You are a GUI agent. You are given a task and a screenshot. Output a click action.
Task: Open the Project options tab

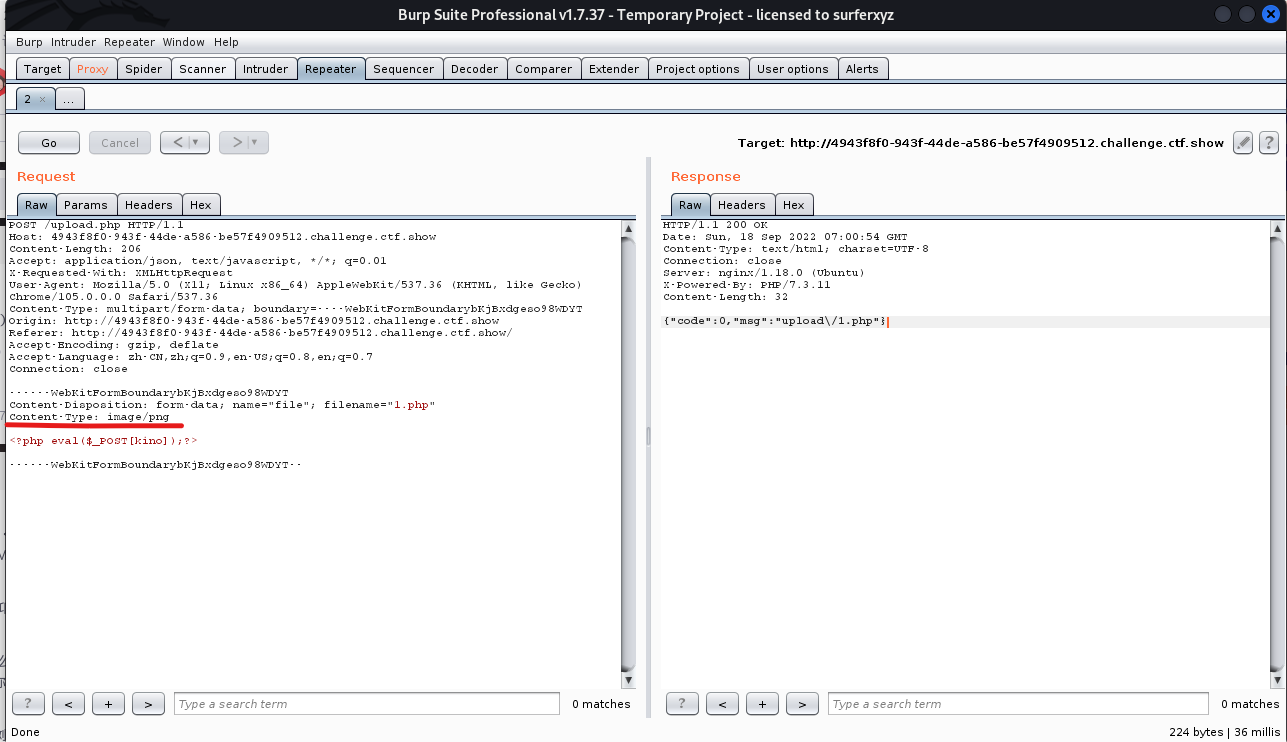[697, 69]
